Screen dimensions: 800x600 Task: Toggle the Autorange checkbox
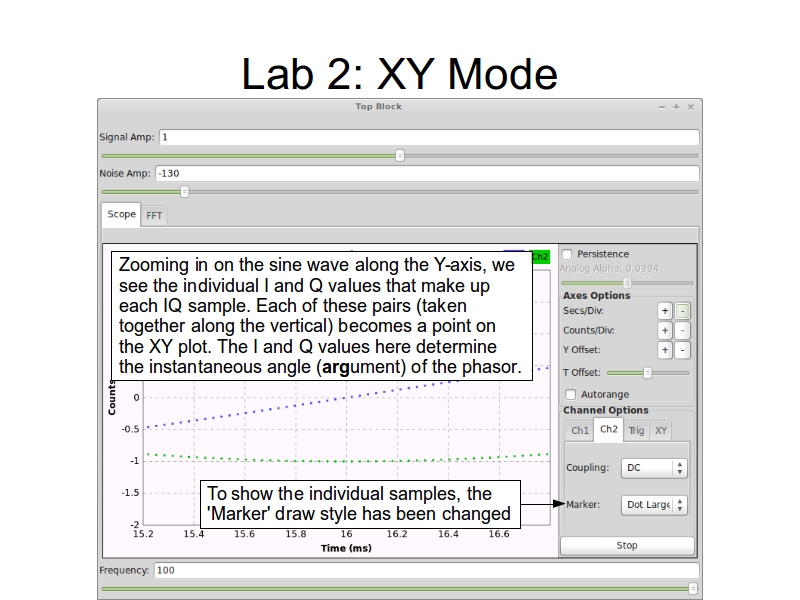click(571, 394)
